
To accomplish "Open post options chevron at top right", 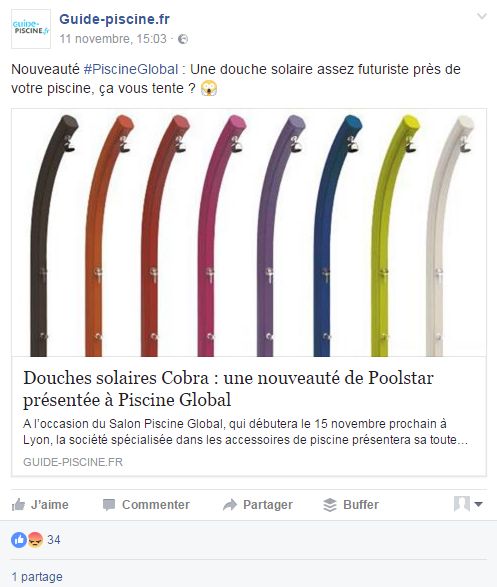I will (482, 16).
